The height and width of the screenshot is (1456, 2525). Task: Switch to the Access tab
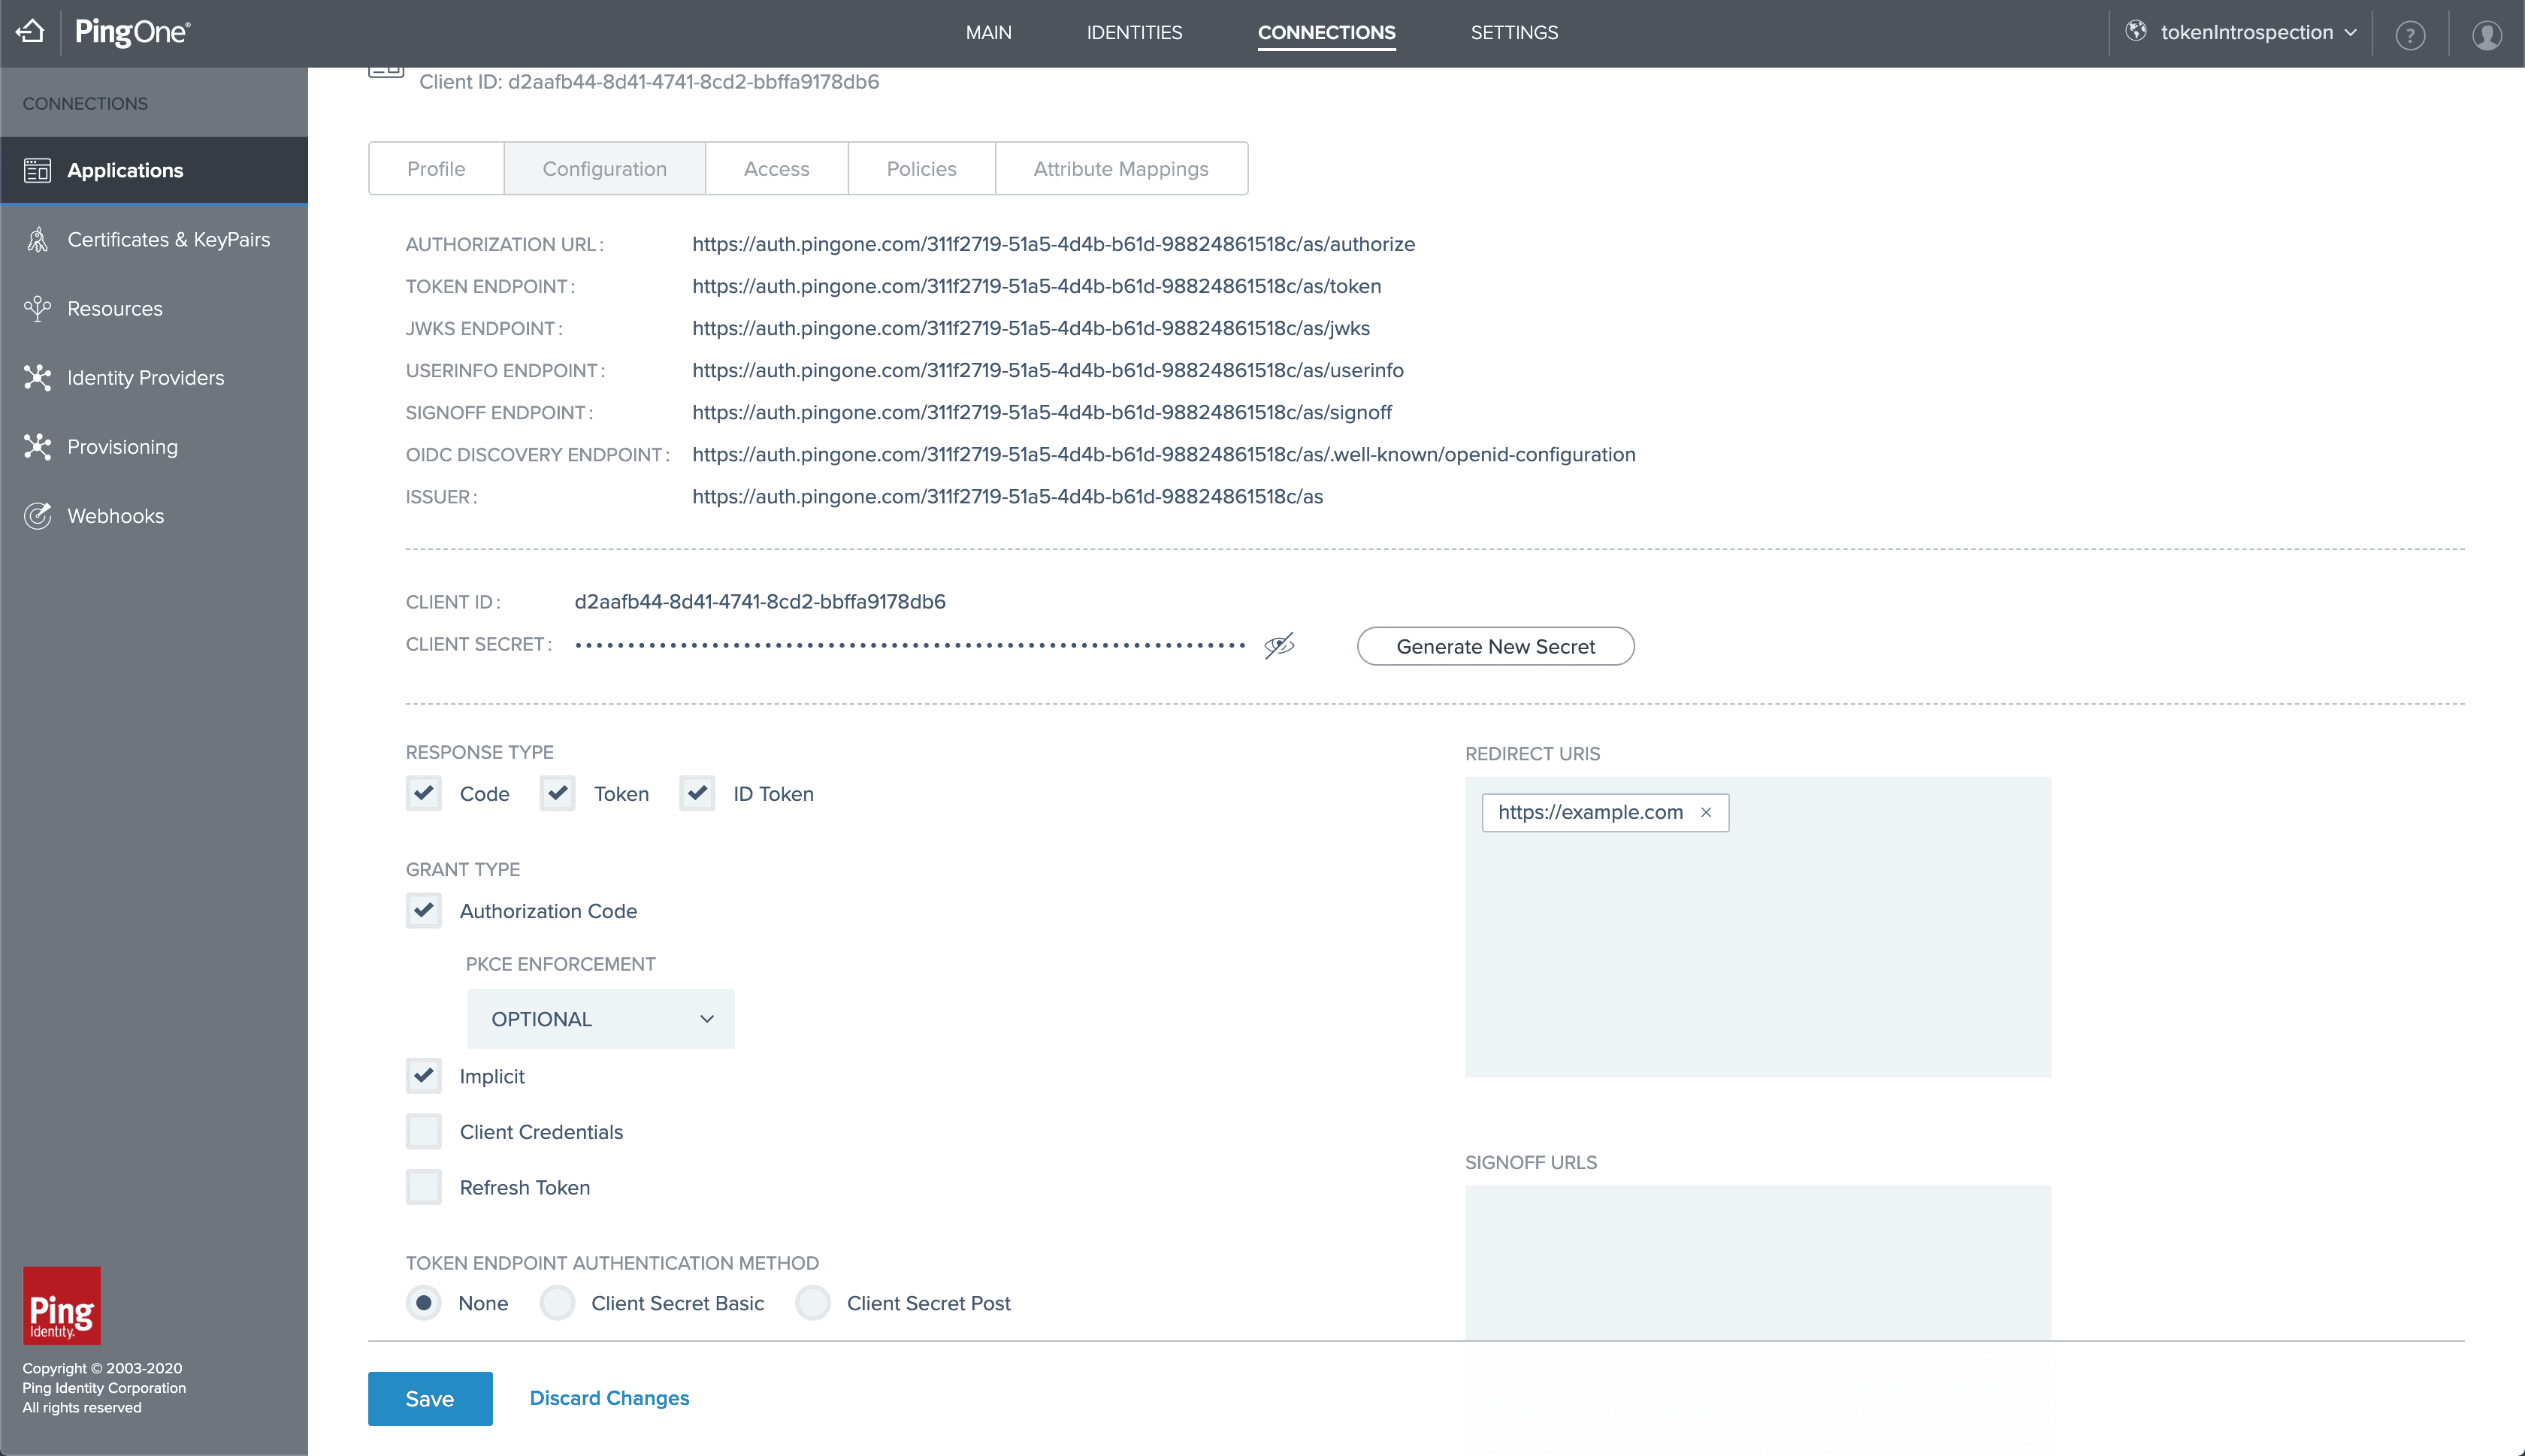coord(777,169)
